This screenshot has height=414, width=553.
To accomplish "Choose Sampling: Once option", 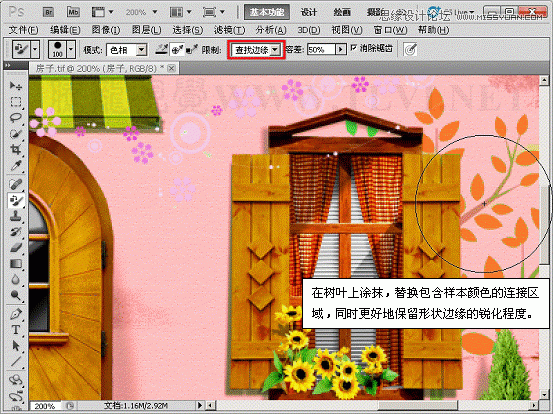I will [x=177, y=49].
